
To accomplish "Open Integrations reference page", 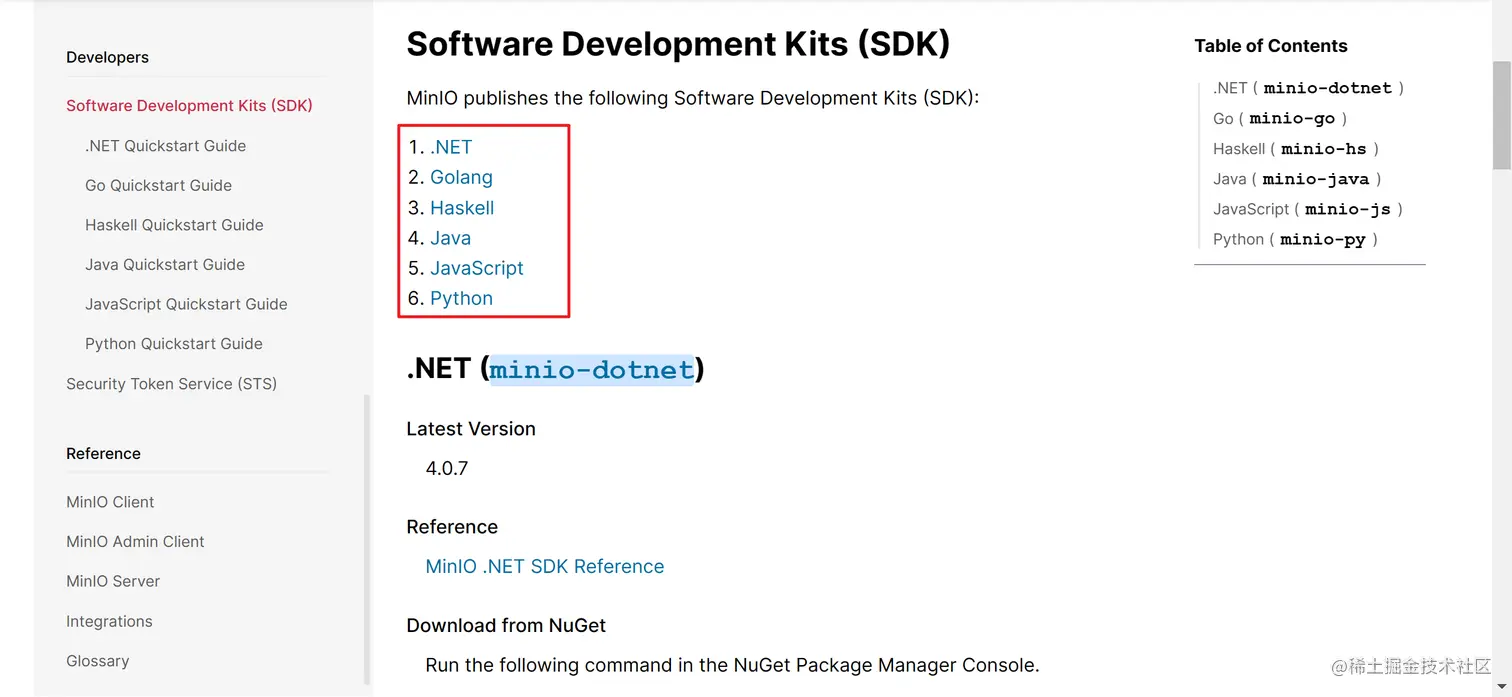I will [x=109, y=621].
